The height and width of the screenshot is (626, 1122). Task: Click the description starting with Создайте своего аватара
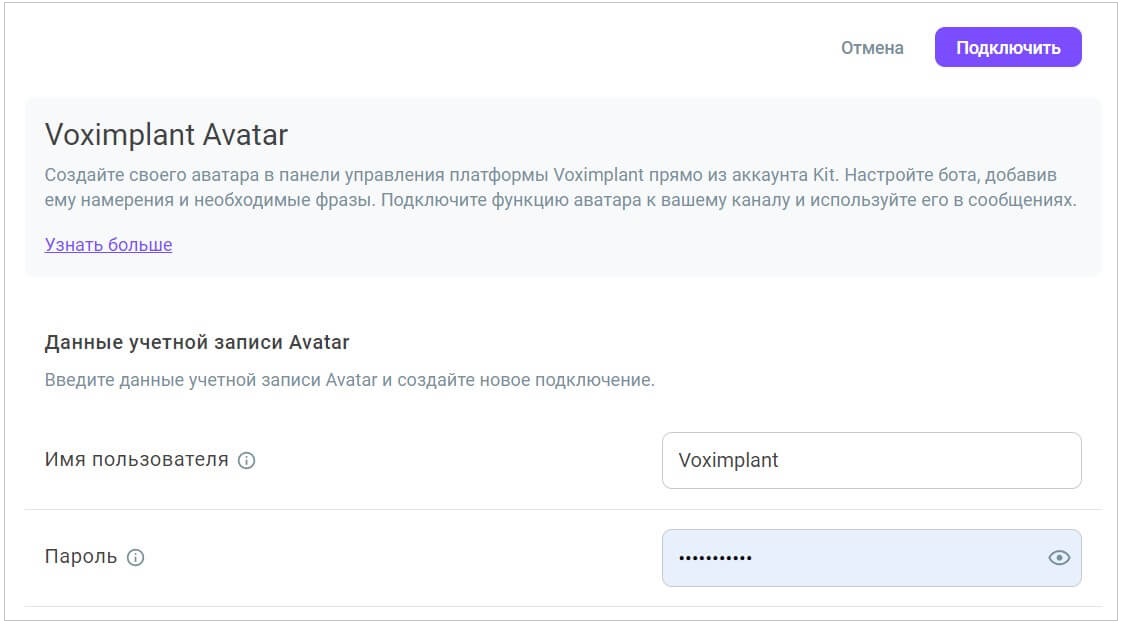pyautogui.click(x=560, y=187)
